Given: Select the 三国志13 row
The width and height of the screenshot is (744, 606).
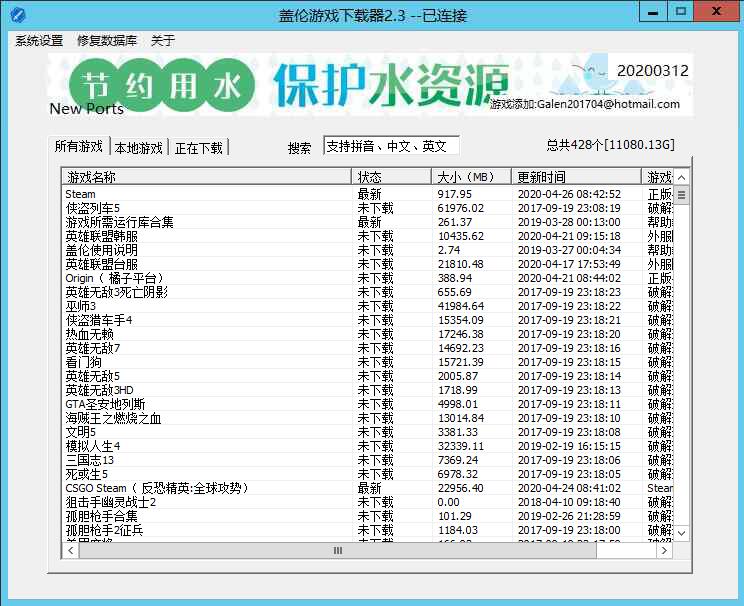Looking at the screenshot, I should (x=368, y=460).
